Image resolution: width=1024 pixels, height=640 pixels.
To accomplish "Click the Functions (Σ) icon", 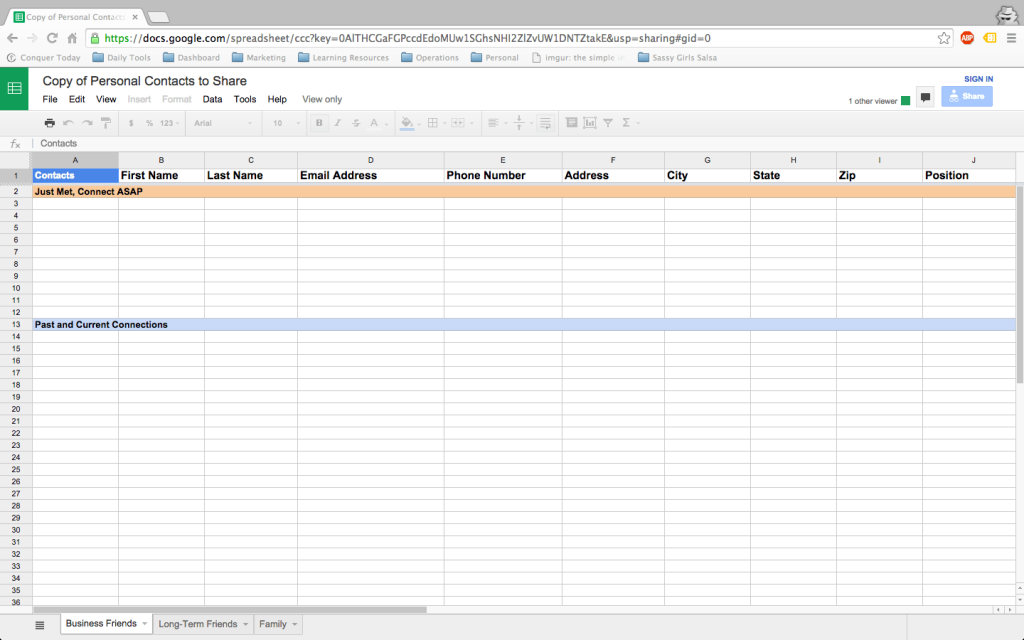I will [x=624, y=122].
